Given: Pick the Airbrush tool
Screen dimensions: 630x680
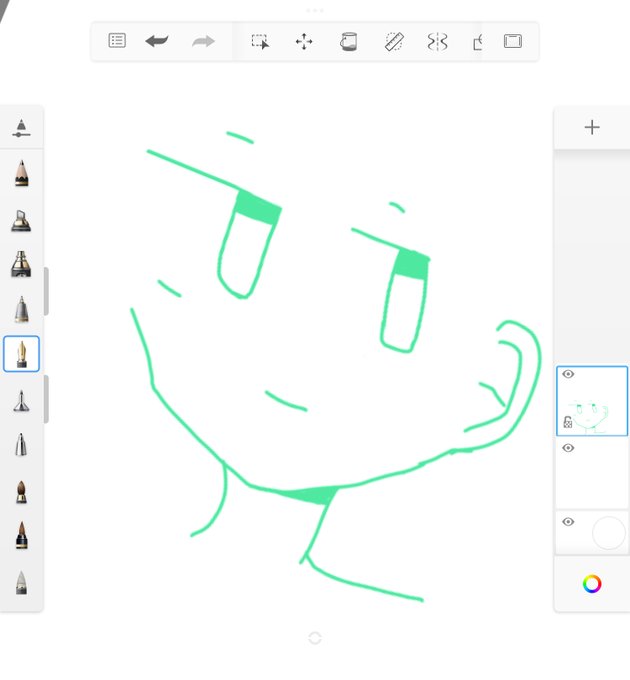Looking at the screenshot, I should [x=21, y=264].
